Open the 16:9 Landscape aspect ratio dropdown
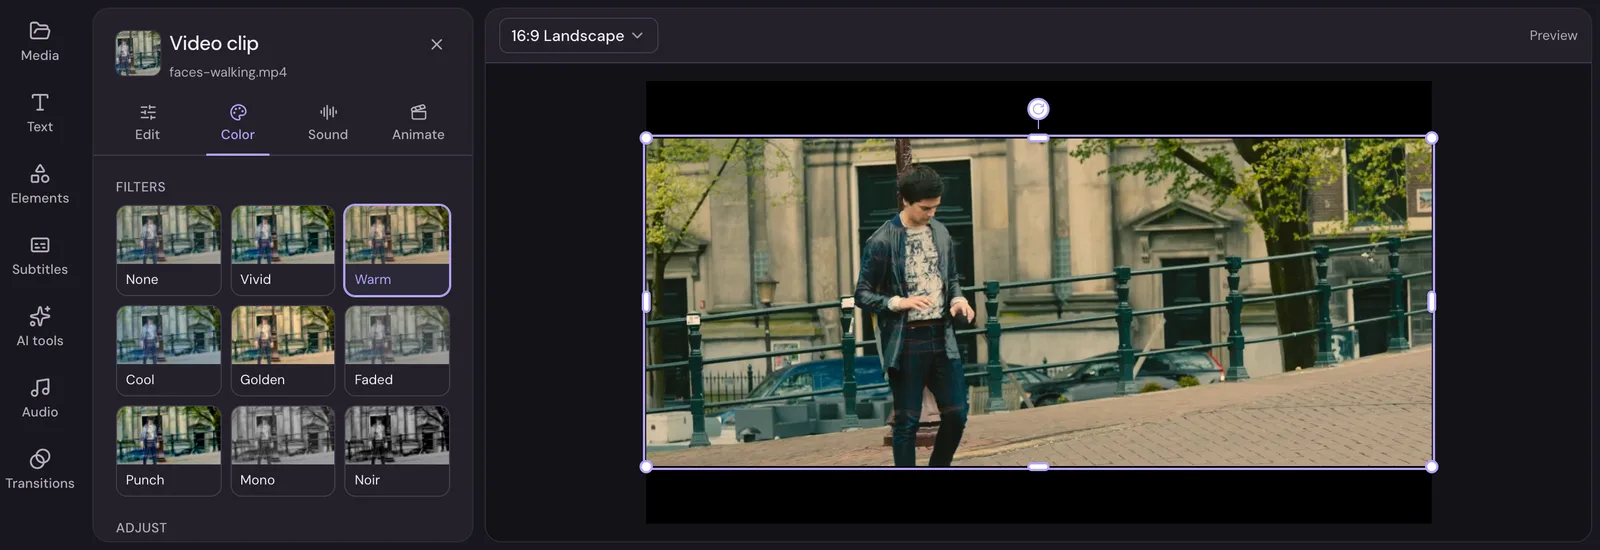1600x550 pixels. [x=578, y=36]
